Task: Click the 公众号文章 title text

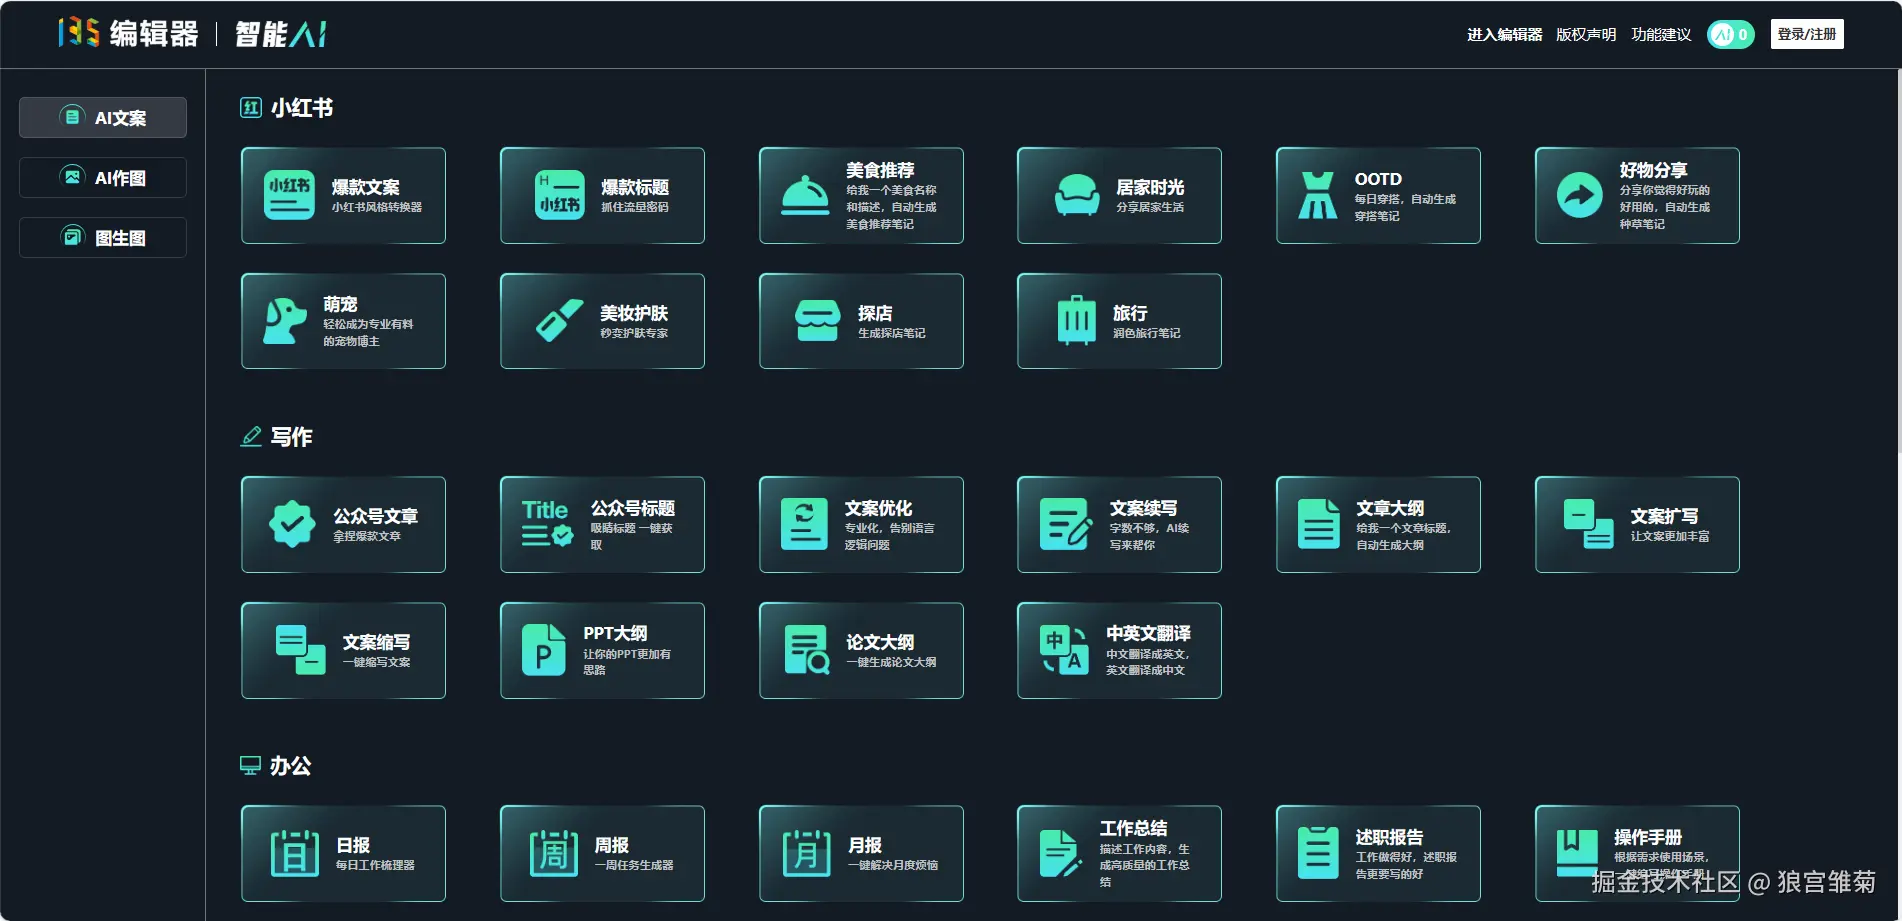Action: click(376, 516)
